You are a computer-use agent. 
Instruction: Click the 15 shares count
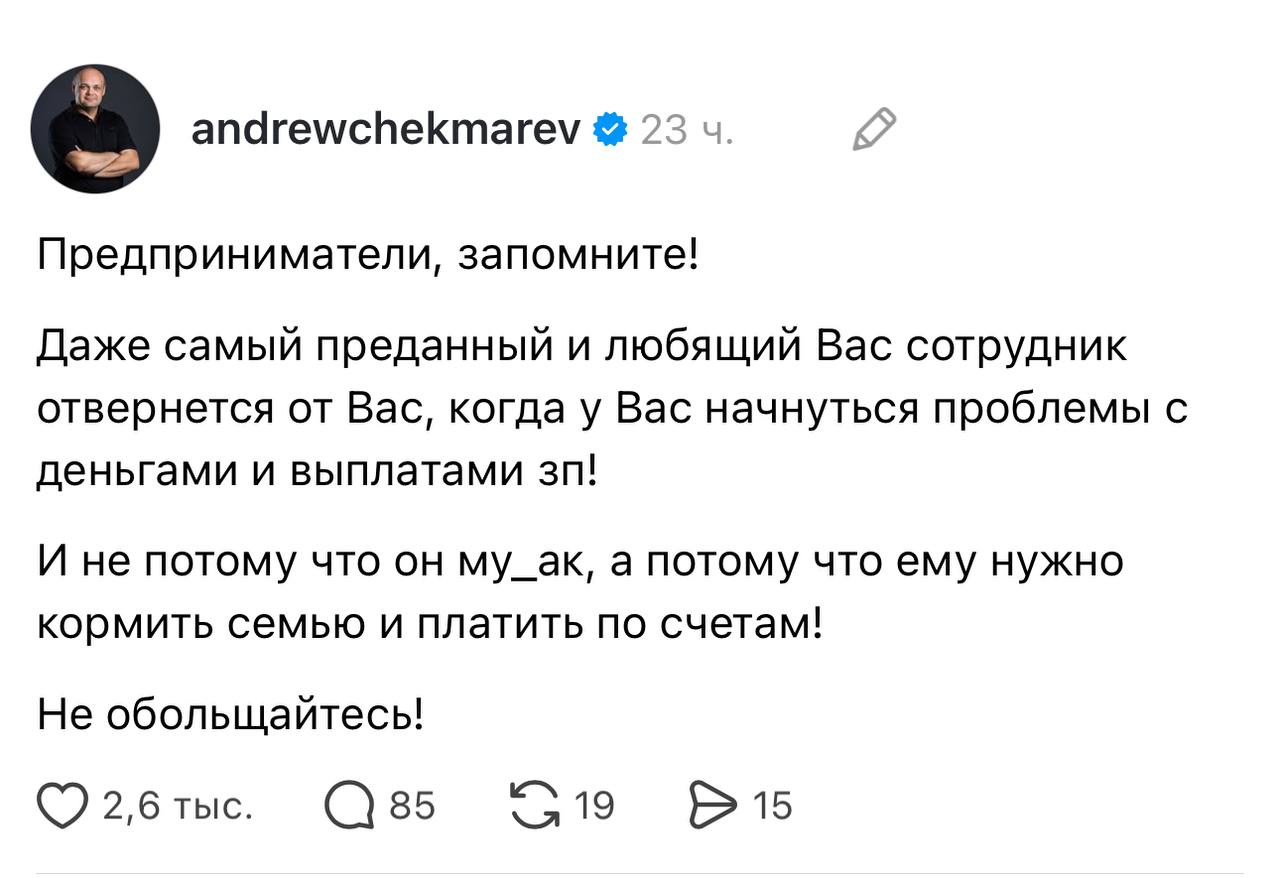tap(771, 805)
